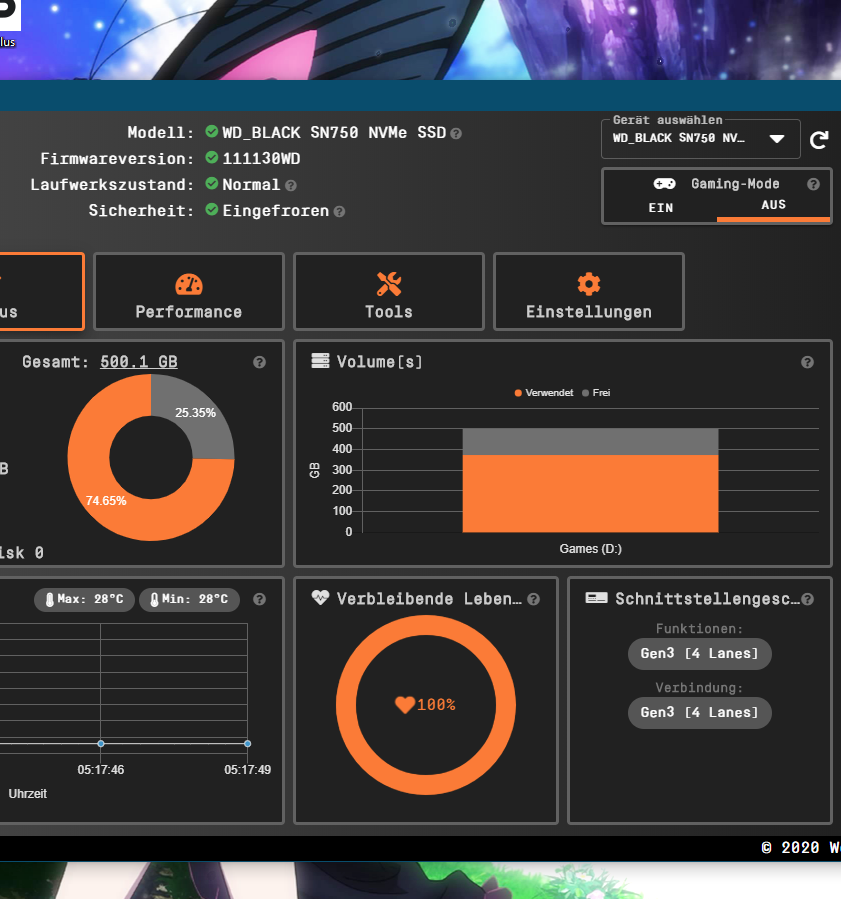The height and width of the screenshot is (899, 841).
Task: Click temperature data point at 05:17:46
Action: click(101, 744)
